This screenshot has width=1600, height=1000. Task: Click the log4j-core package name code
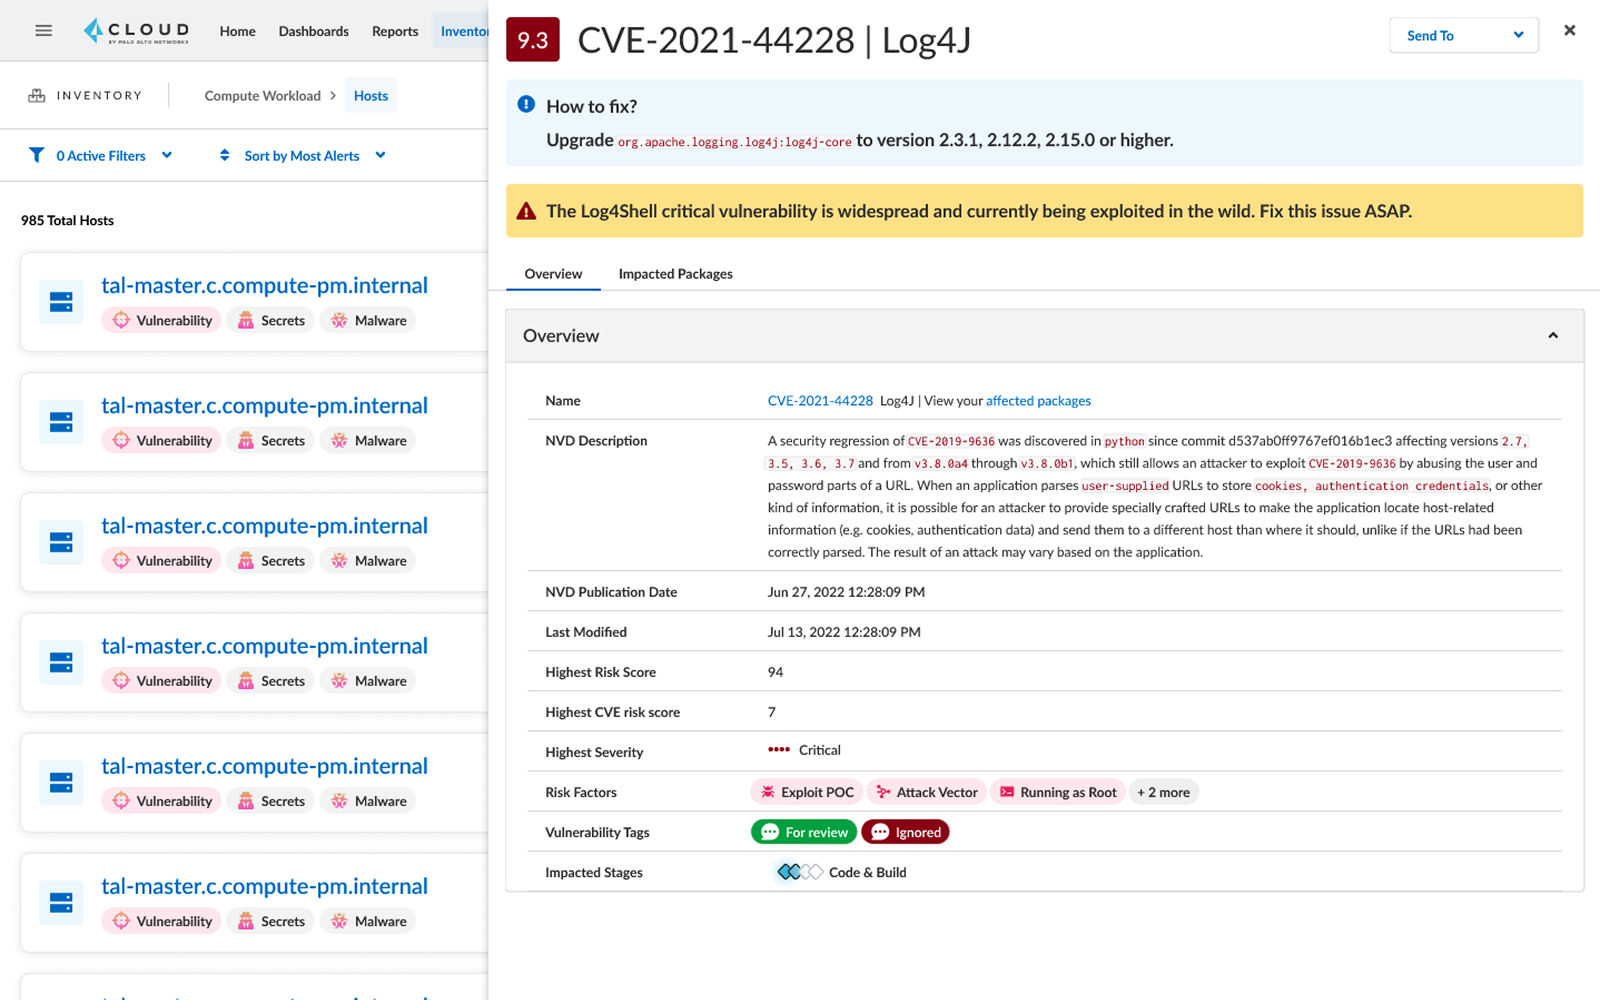click(735, 142)
